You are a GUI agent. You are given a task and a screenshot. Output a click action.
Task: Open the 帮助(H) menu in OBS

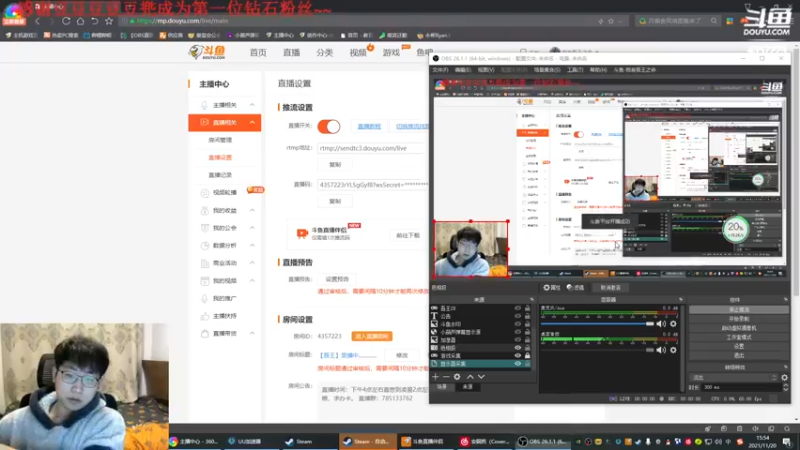pos(598,70)
